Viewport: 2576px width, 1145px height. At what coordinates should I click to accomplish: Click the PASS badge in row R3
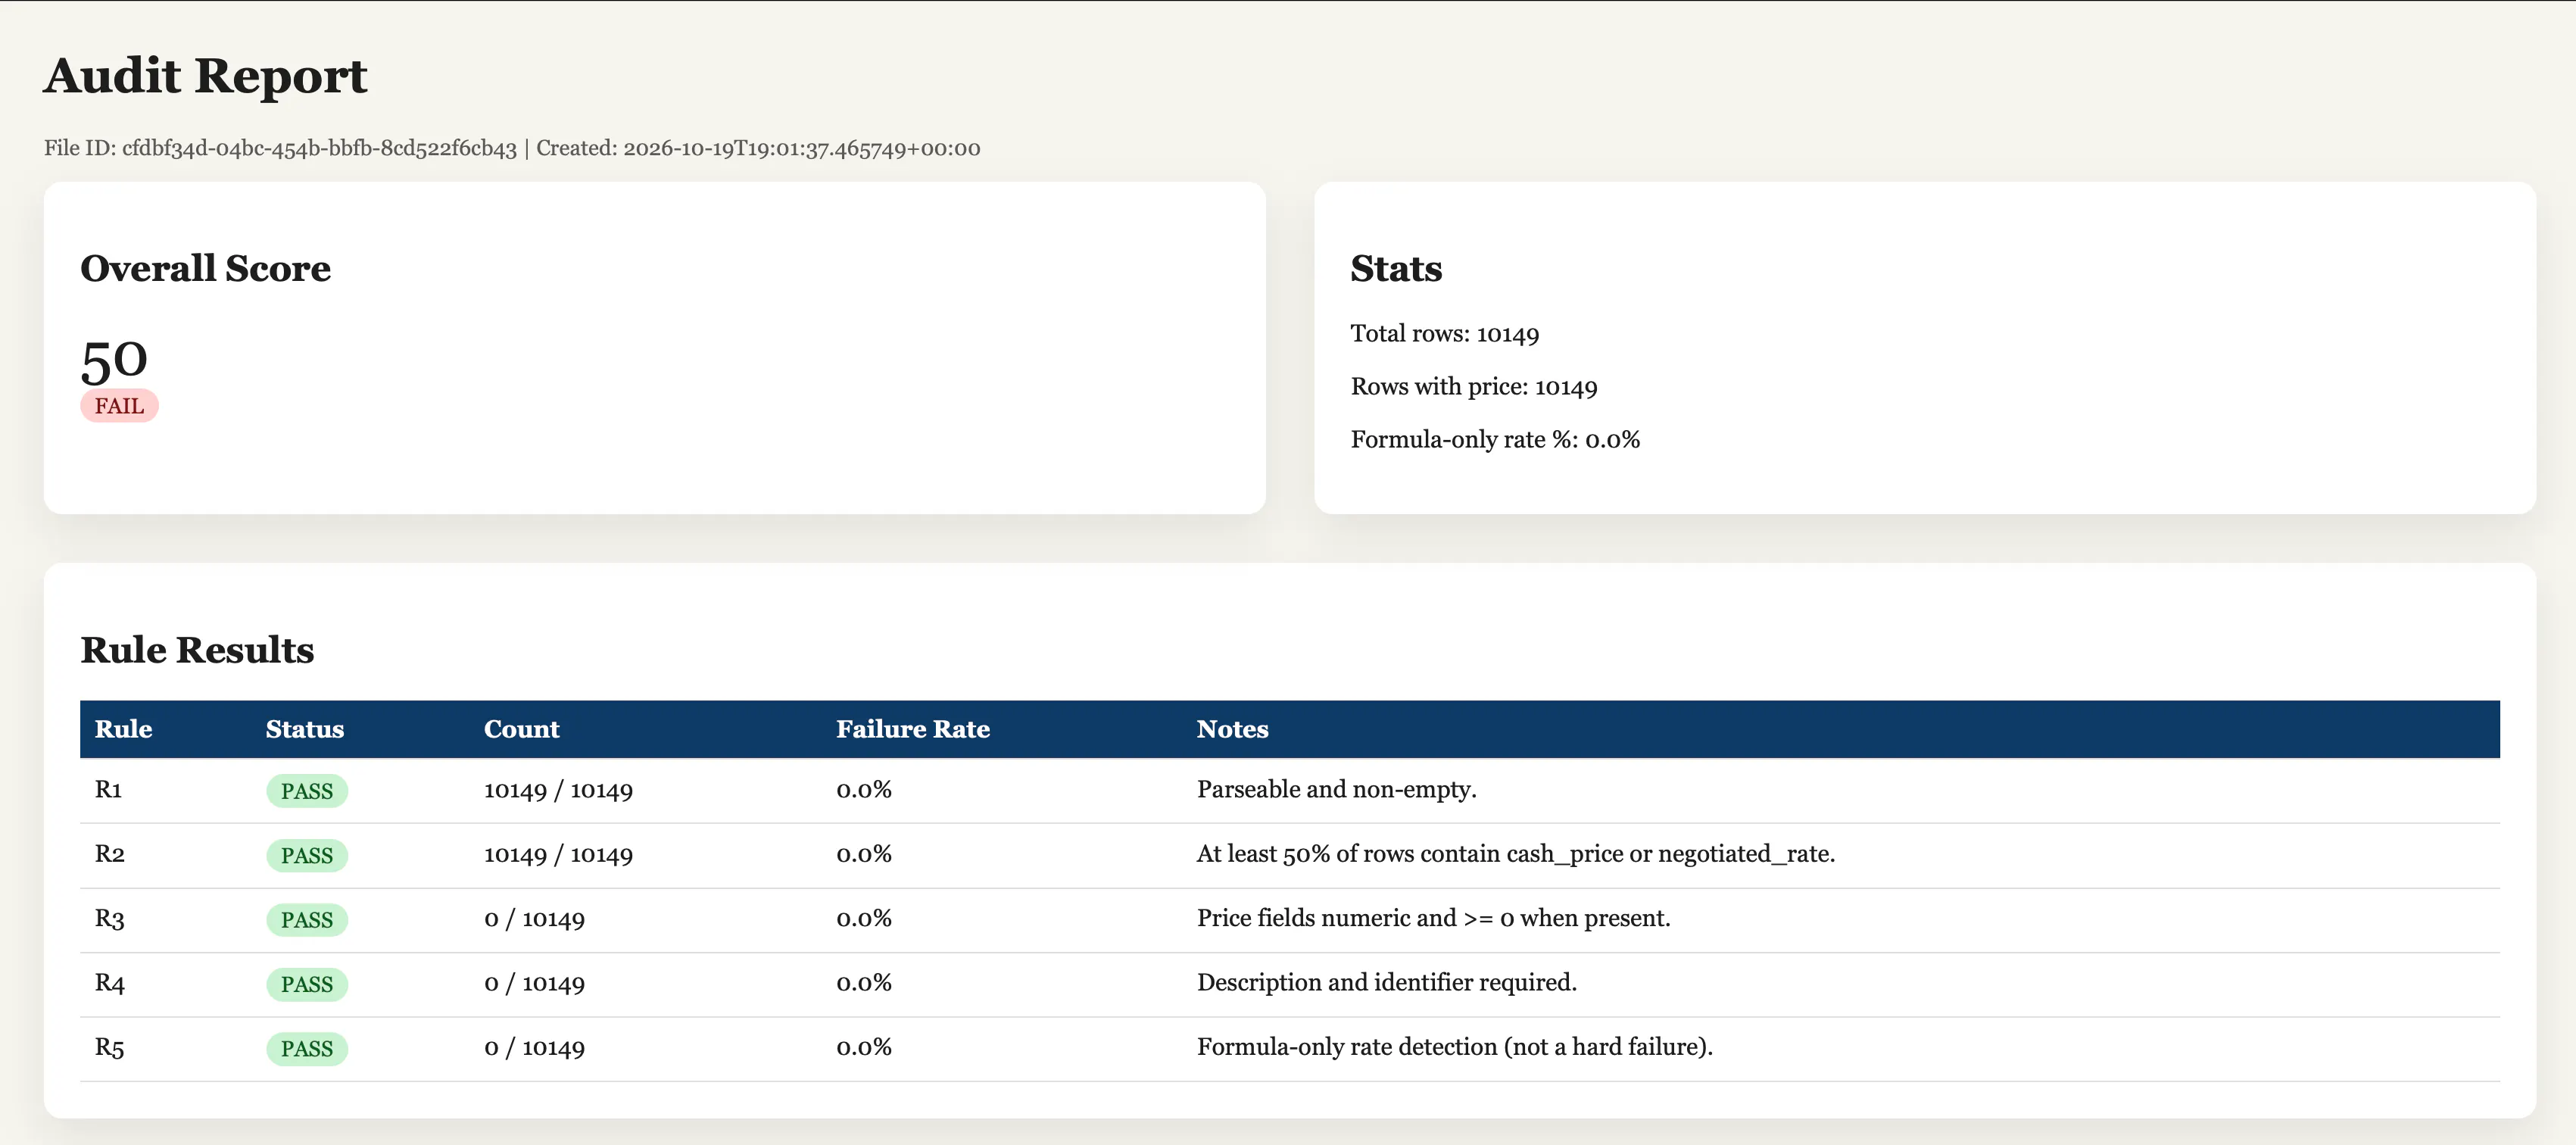pos(307,920)
